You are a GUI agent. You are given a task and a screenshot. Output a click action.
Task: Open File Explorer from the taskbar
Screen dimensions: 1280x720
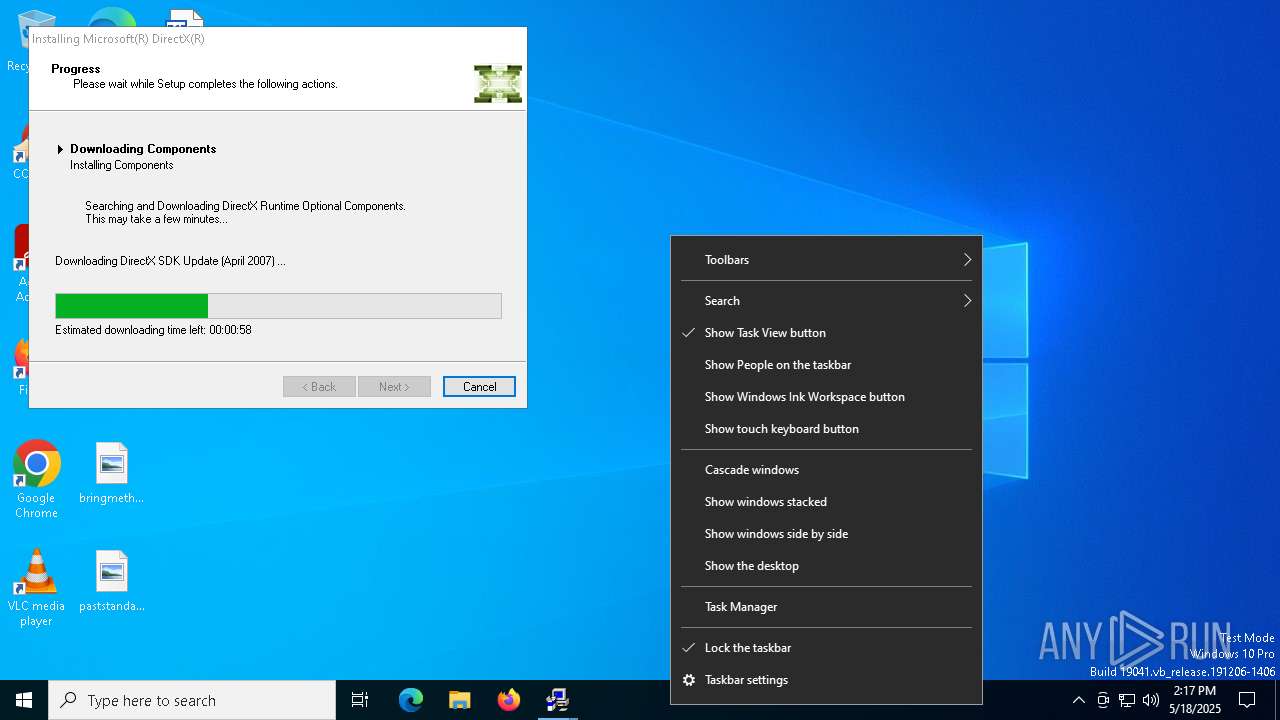(460, 700)
